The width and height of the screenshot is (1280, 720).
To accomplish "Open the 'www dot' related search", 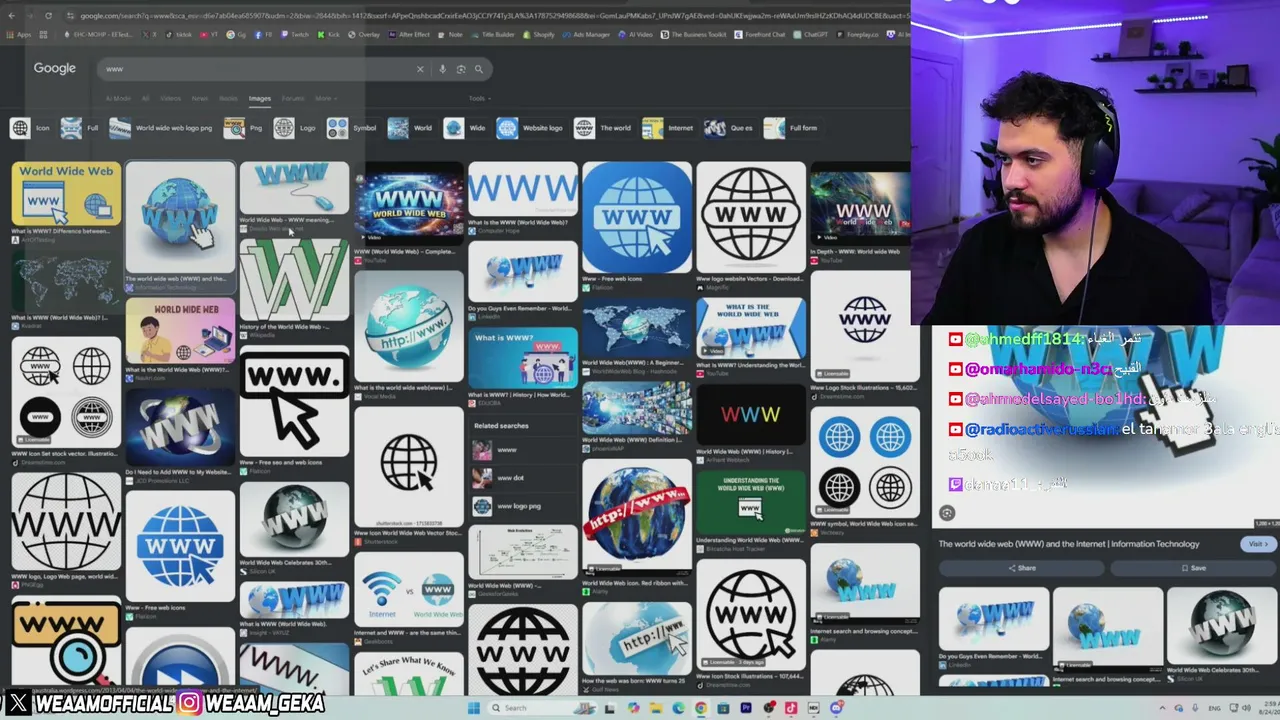I will [523, 478].
